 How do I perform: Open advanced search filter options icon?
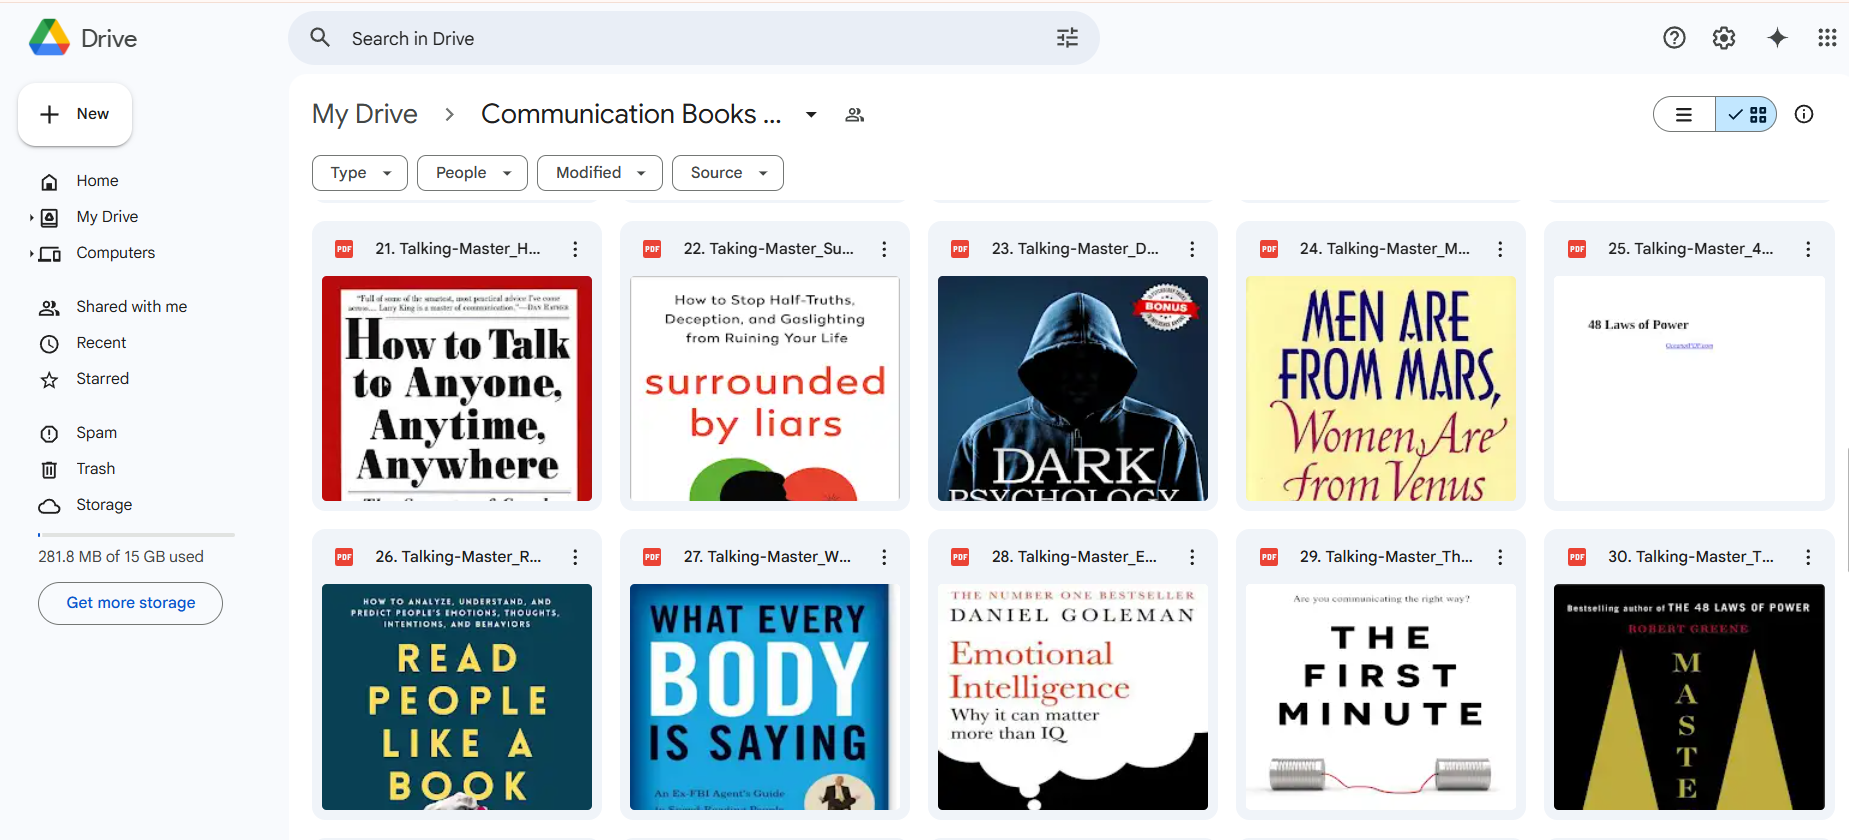click(1067, 38)
